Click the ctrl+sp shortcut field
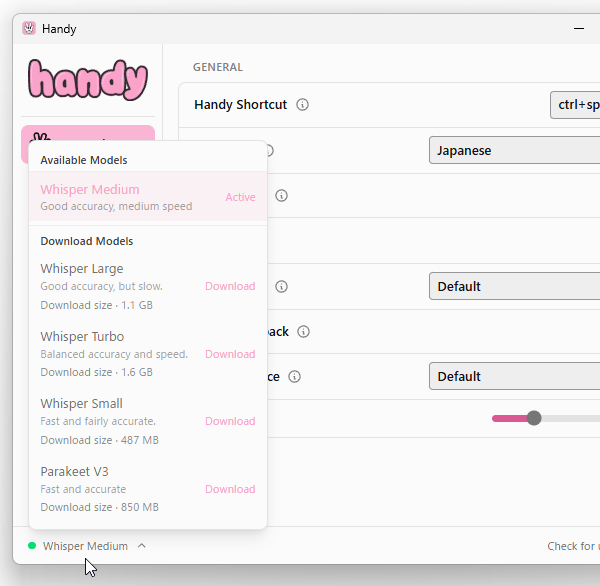The image size is (600, 586). coord(577,105)
